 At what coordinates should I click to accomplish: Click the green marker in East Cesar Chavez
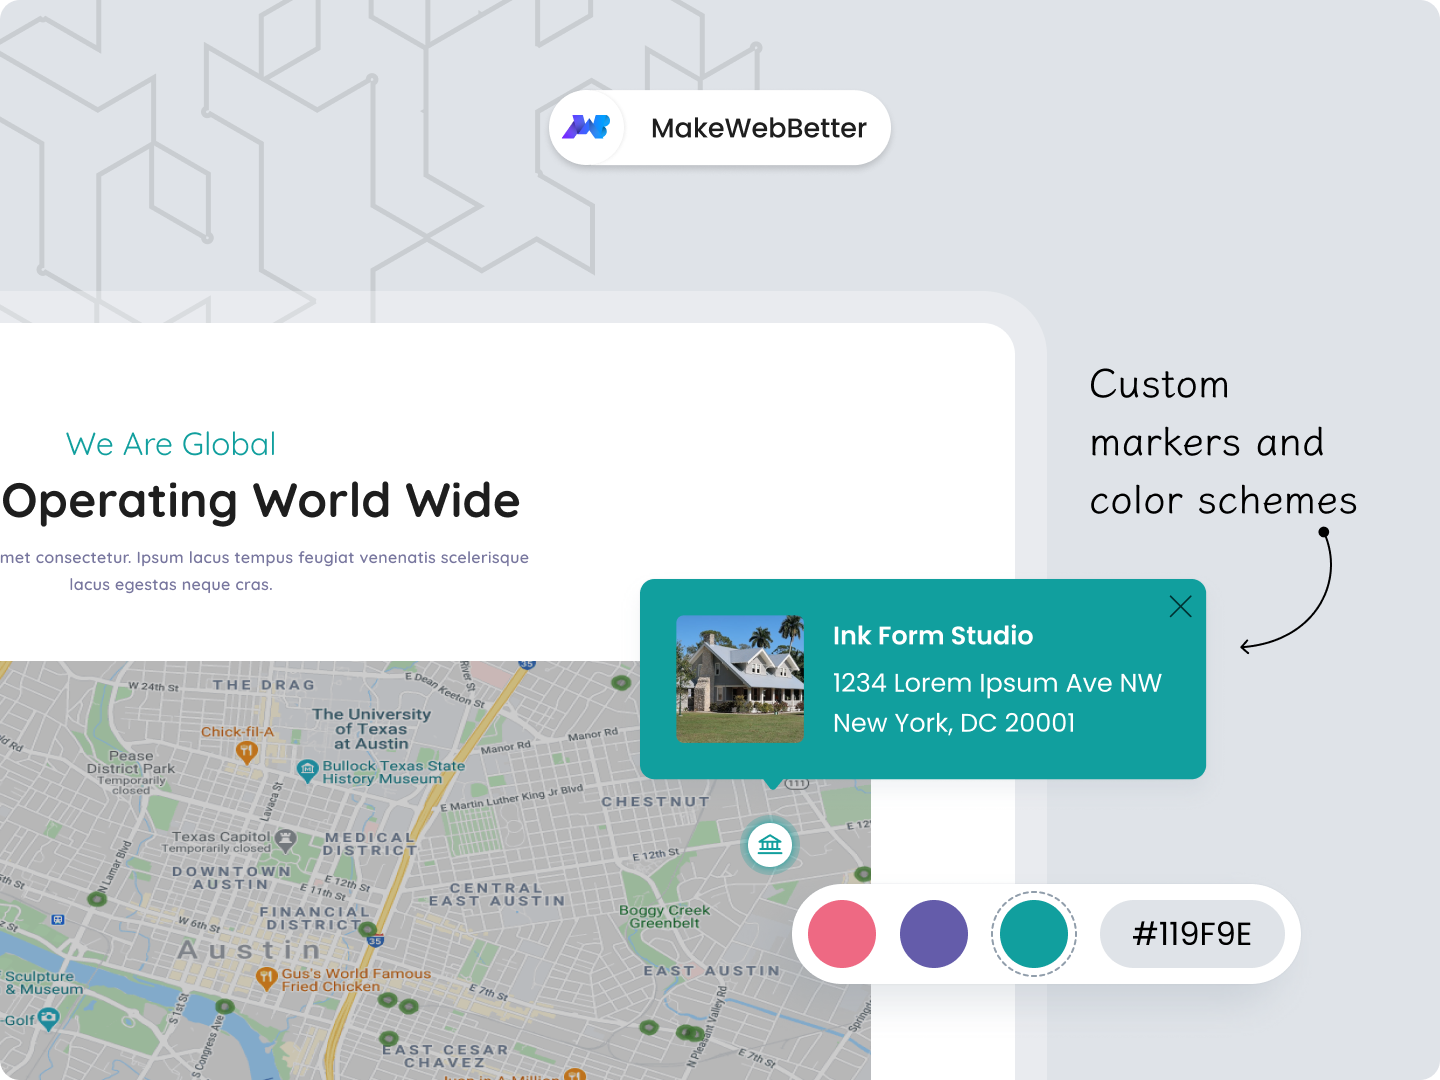[388, 1039]
